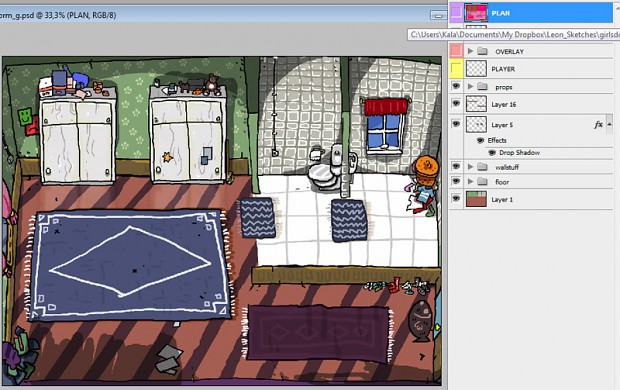Toggle the Effects eye icon under Layer 5
Image resolution: width=620 pixels, height=390 pixels.
tap(480, 140)
